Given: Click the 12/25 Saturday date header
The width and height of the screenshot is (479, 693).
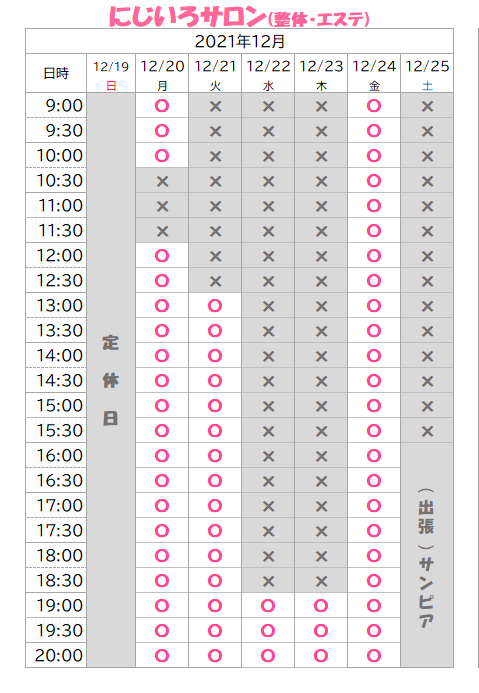Looking at the screenshot, I should point(427,73).
